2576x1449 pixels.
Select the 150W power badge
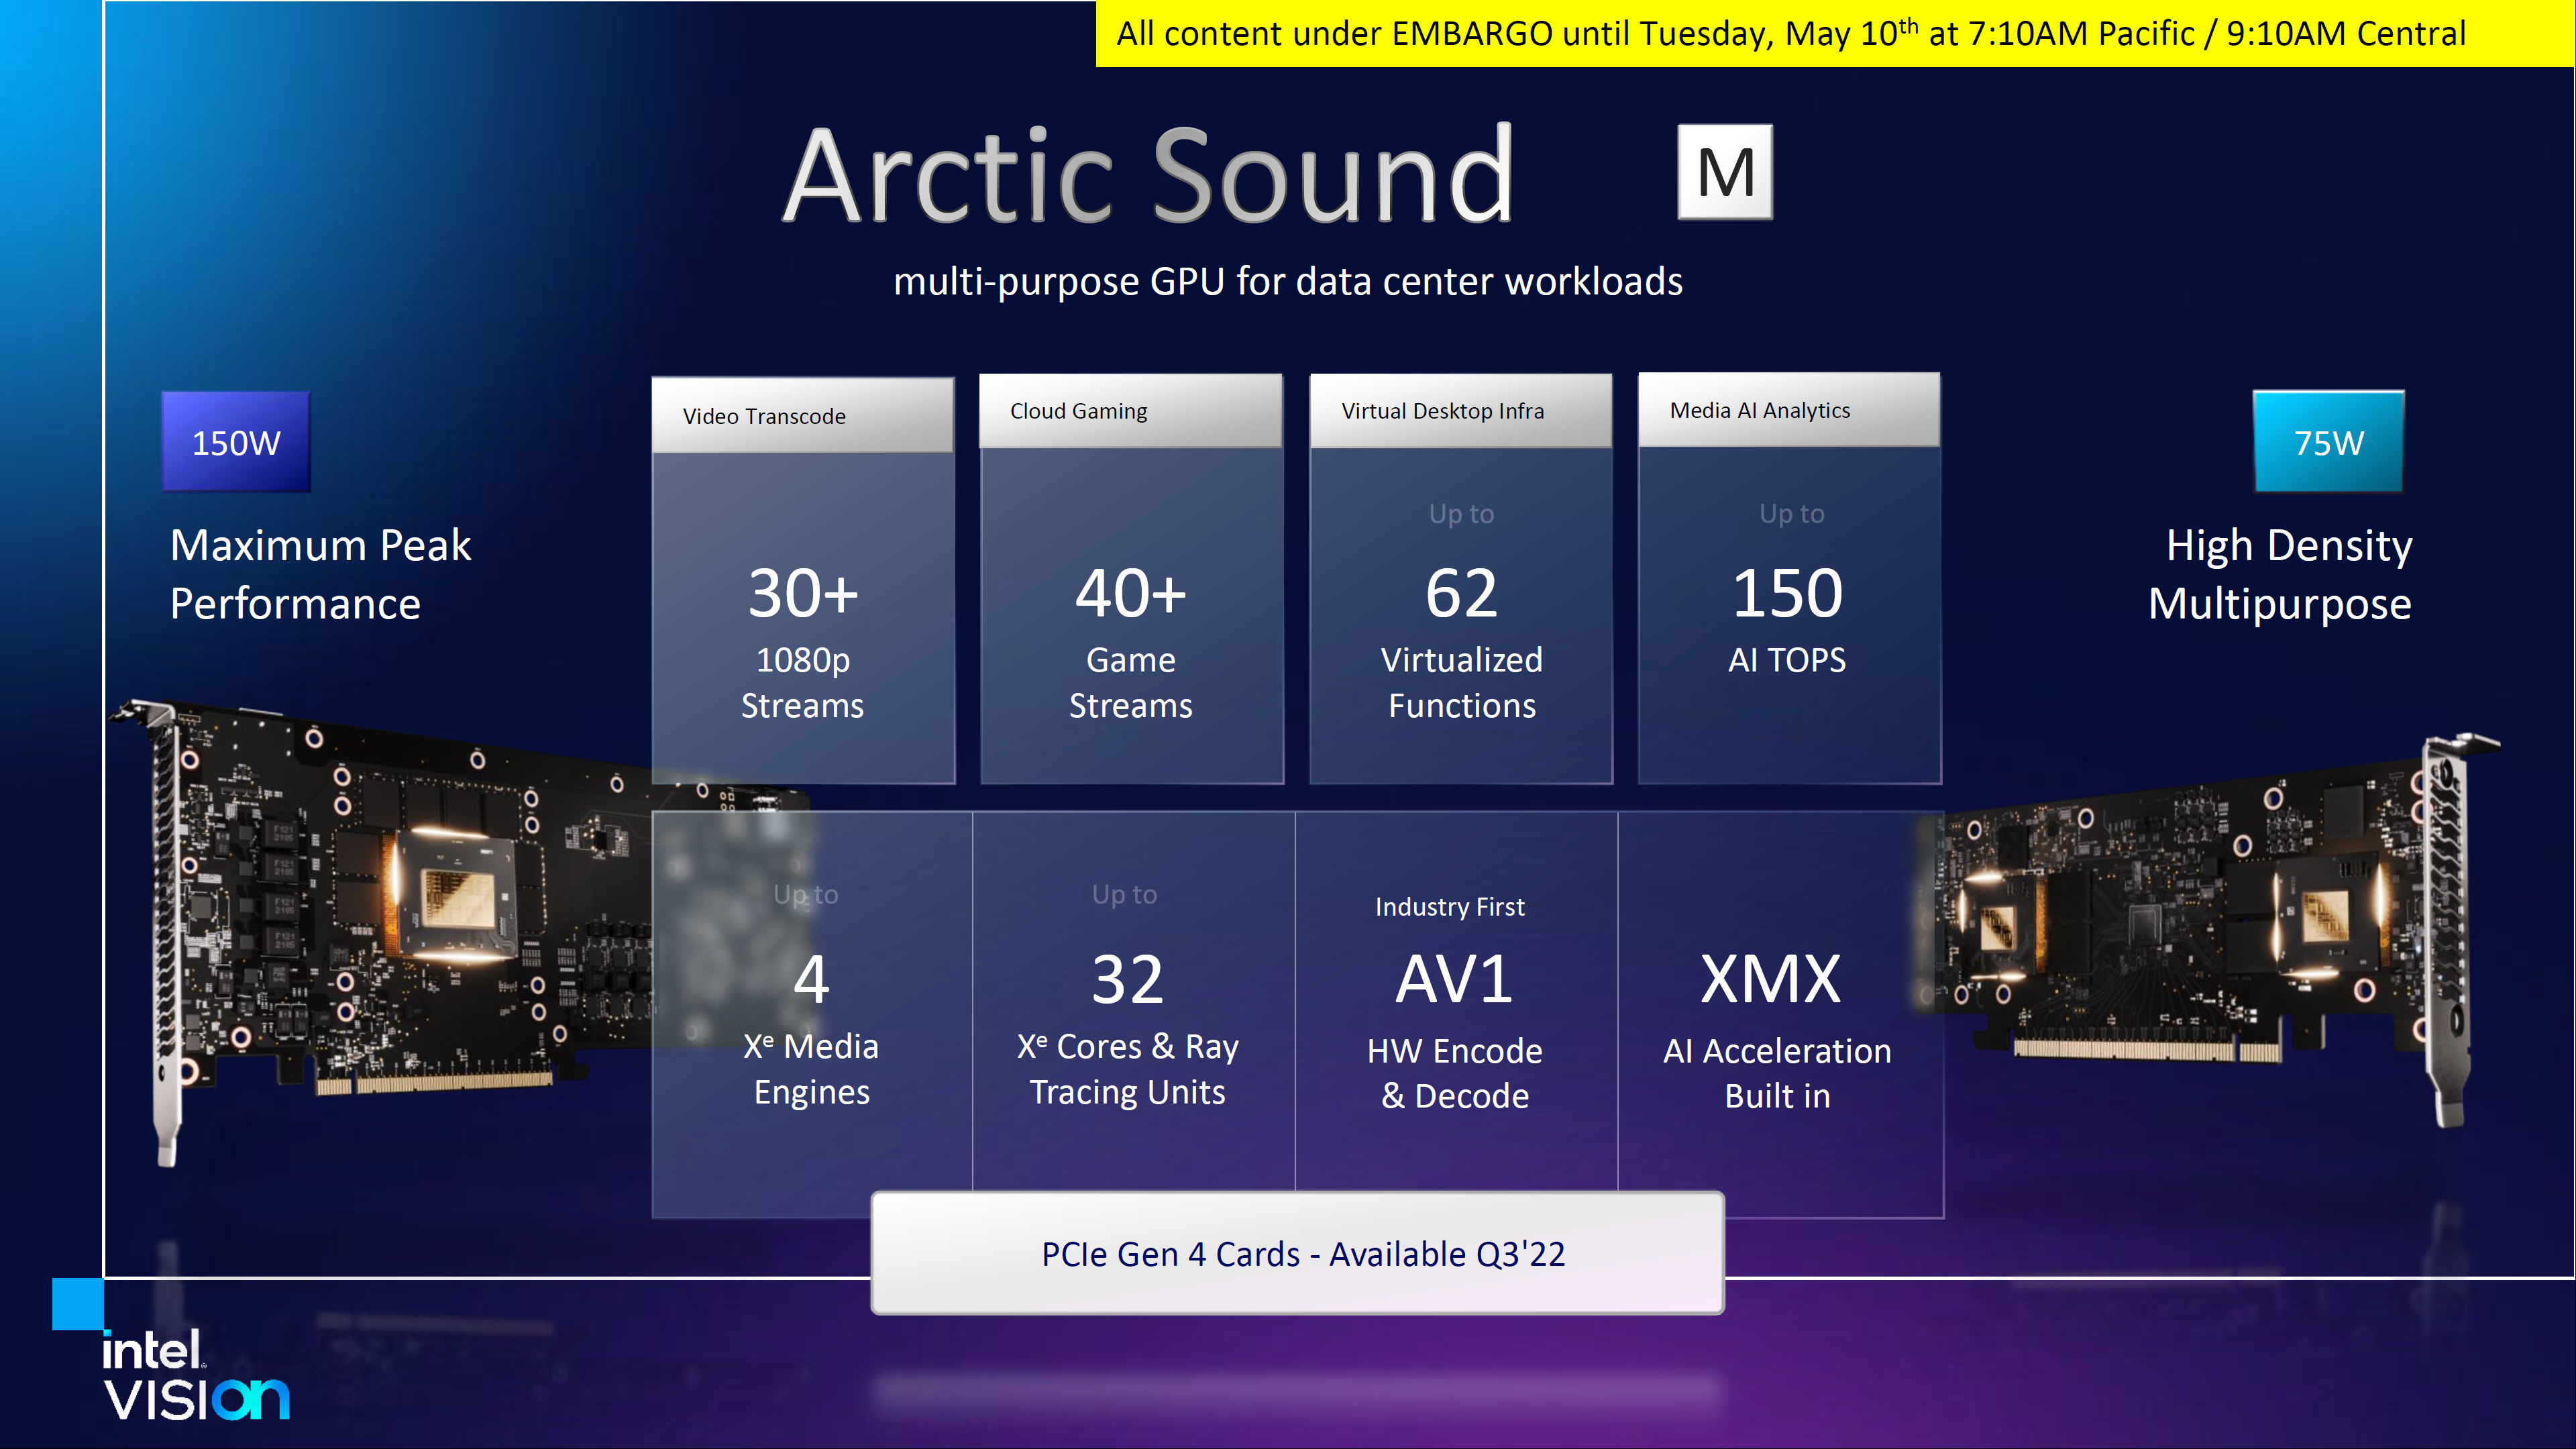coord(236,442)
